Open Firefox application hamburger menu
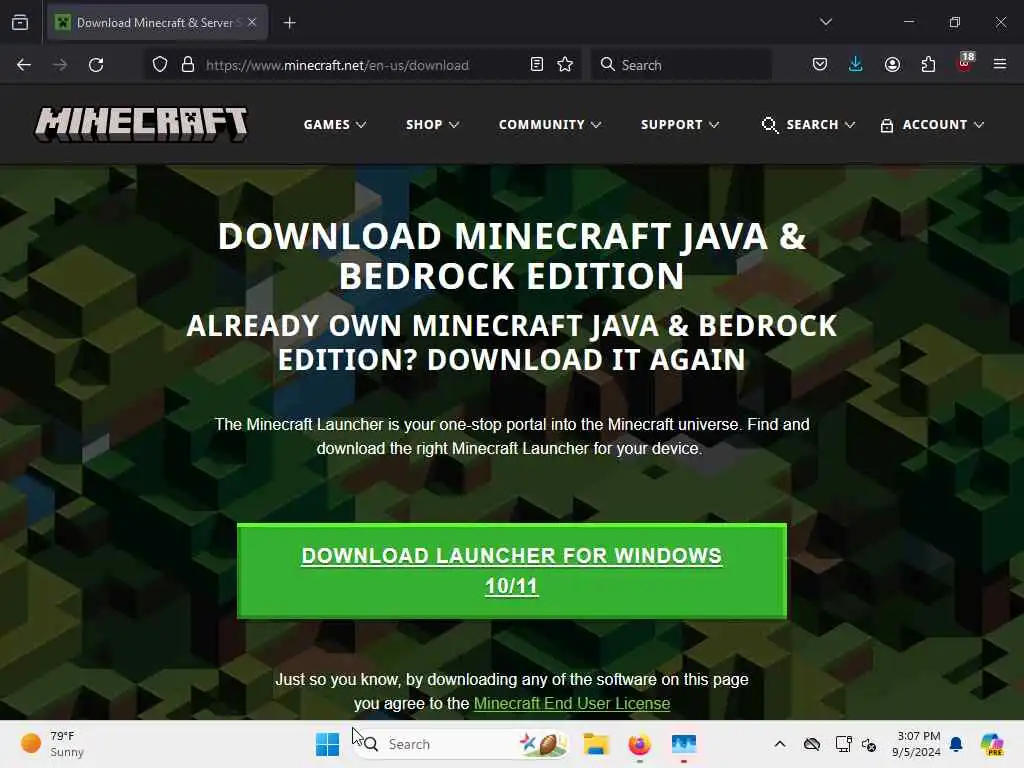The image size is (1024, 768). [x=1000, y=64]
